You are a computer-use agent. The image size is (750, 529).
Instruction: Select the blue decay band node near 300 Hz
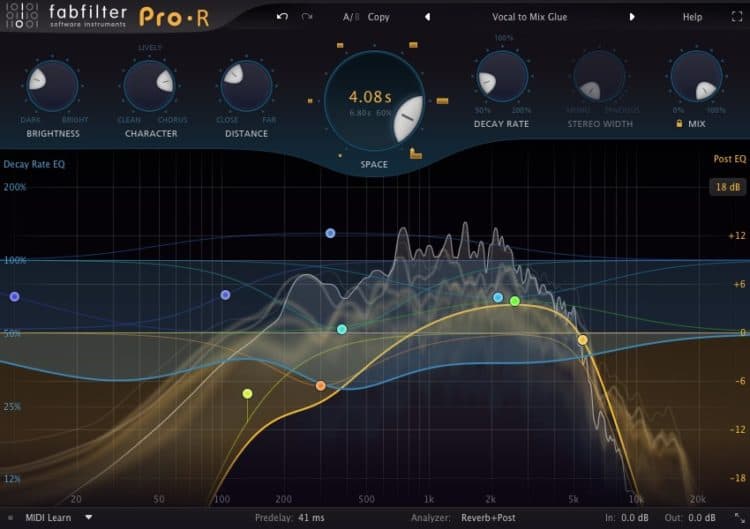[x=330, y=233]
